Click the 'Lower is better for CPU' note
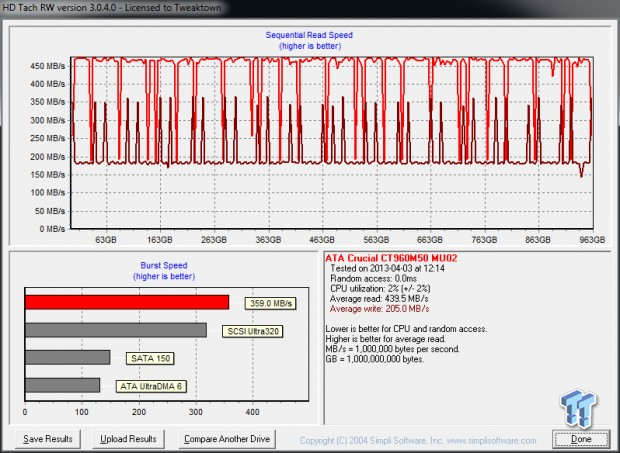The width and height of the screenshot is (620, 453). [x=406, y=329]
